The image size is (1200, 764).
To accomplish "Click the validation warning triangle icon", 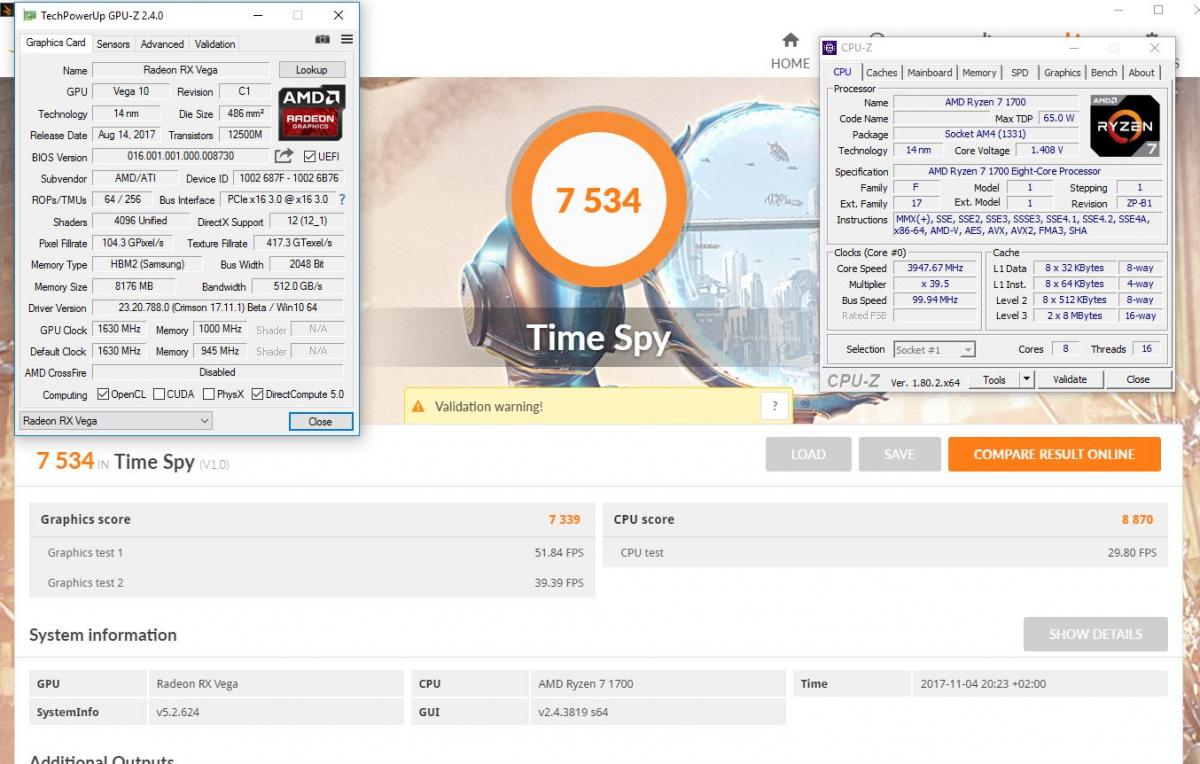I will click(x=418, y=407).
